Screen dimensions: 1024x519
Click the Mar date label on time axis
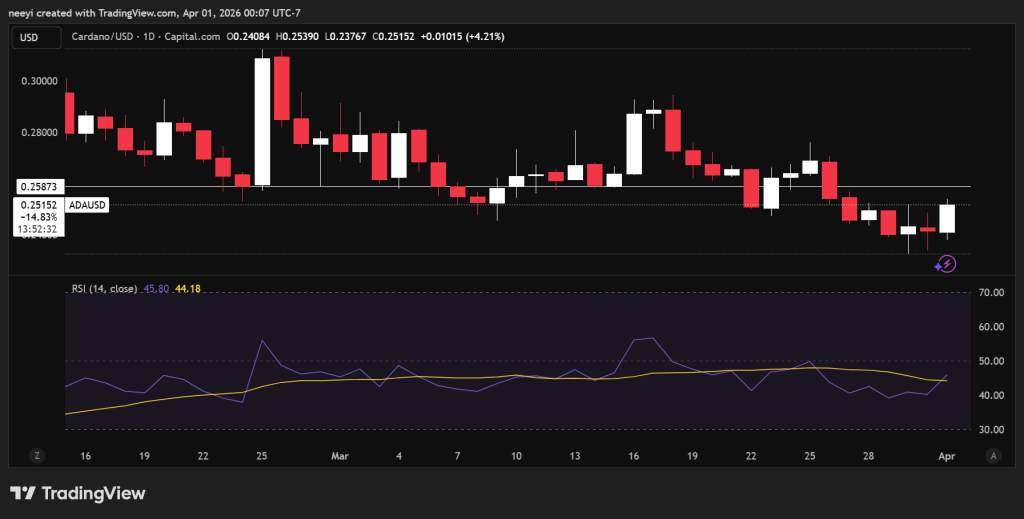tap(340, 456)
